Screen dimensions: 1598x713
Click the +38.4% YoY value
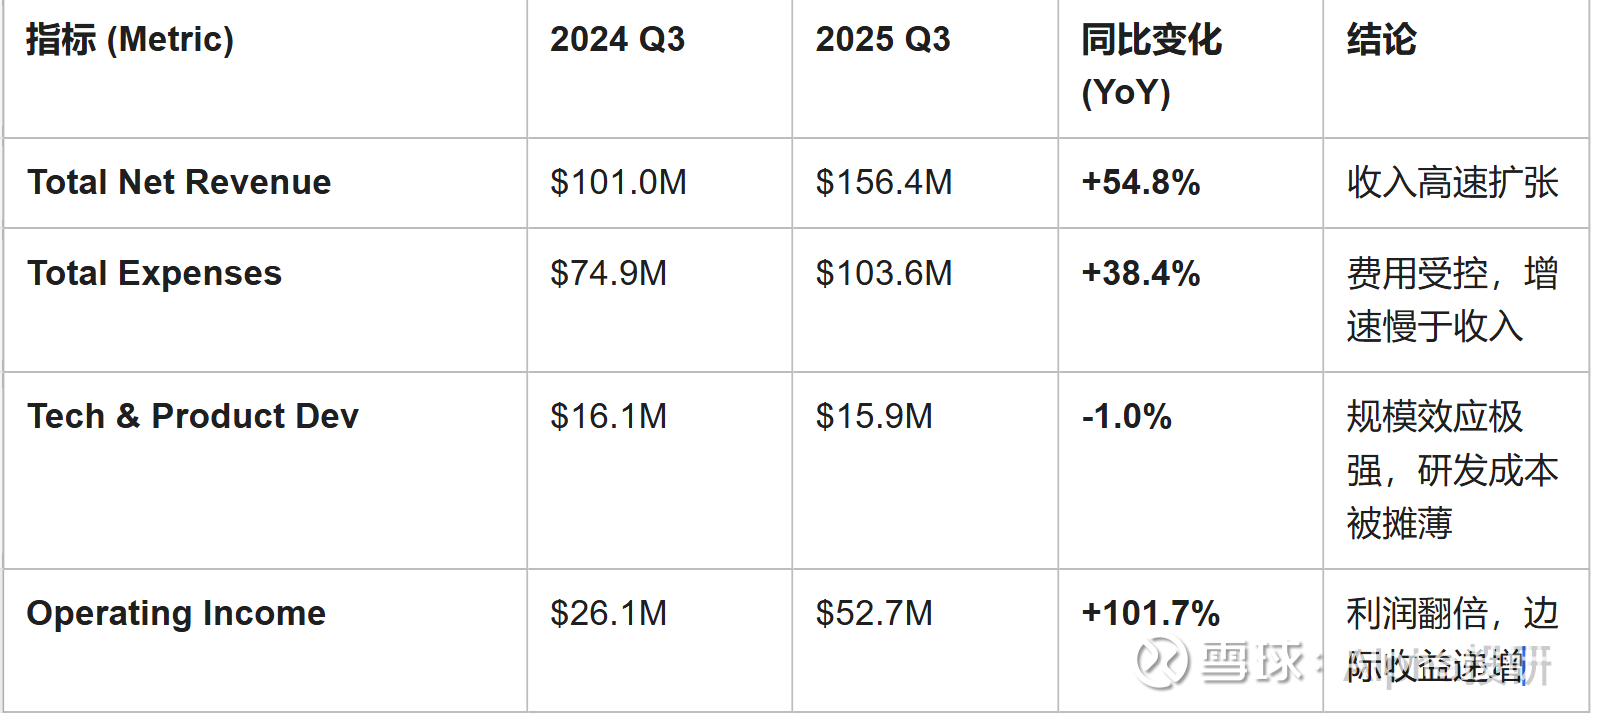[1140, 273]
